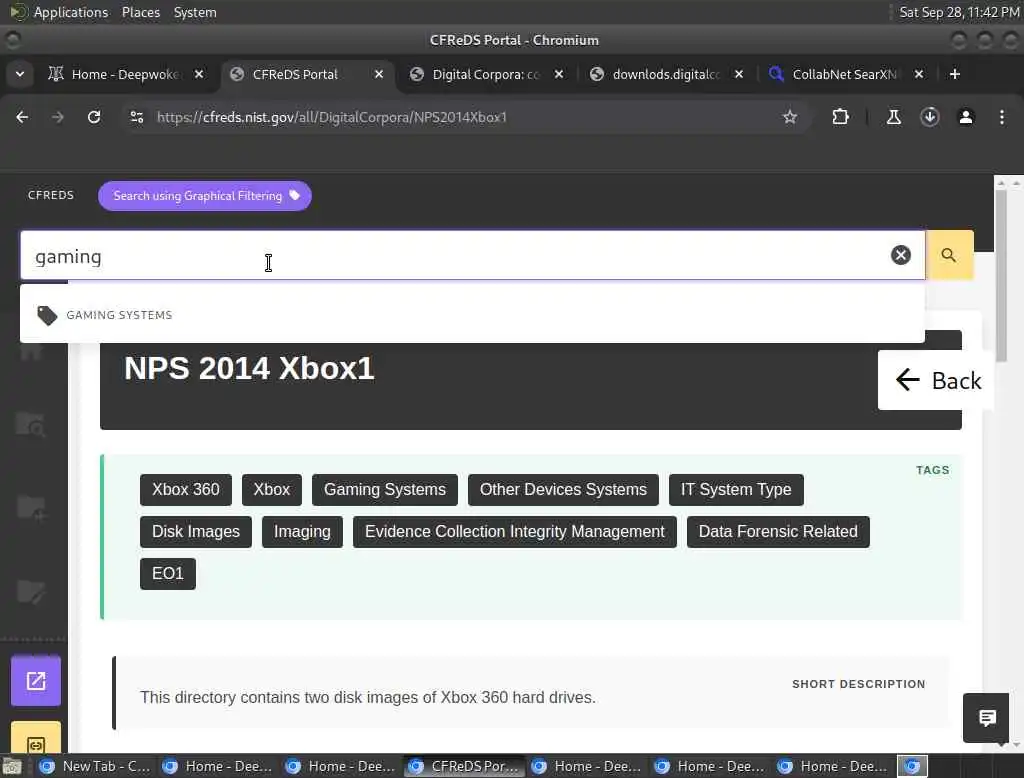Open Chrome Labs flask icon
Image resolution: width=1024 pixels, height=778 pixels.
pos(893,117)
